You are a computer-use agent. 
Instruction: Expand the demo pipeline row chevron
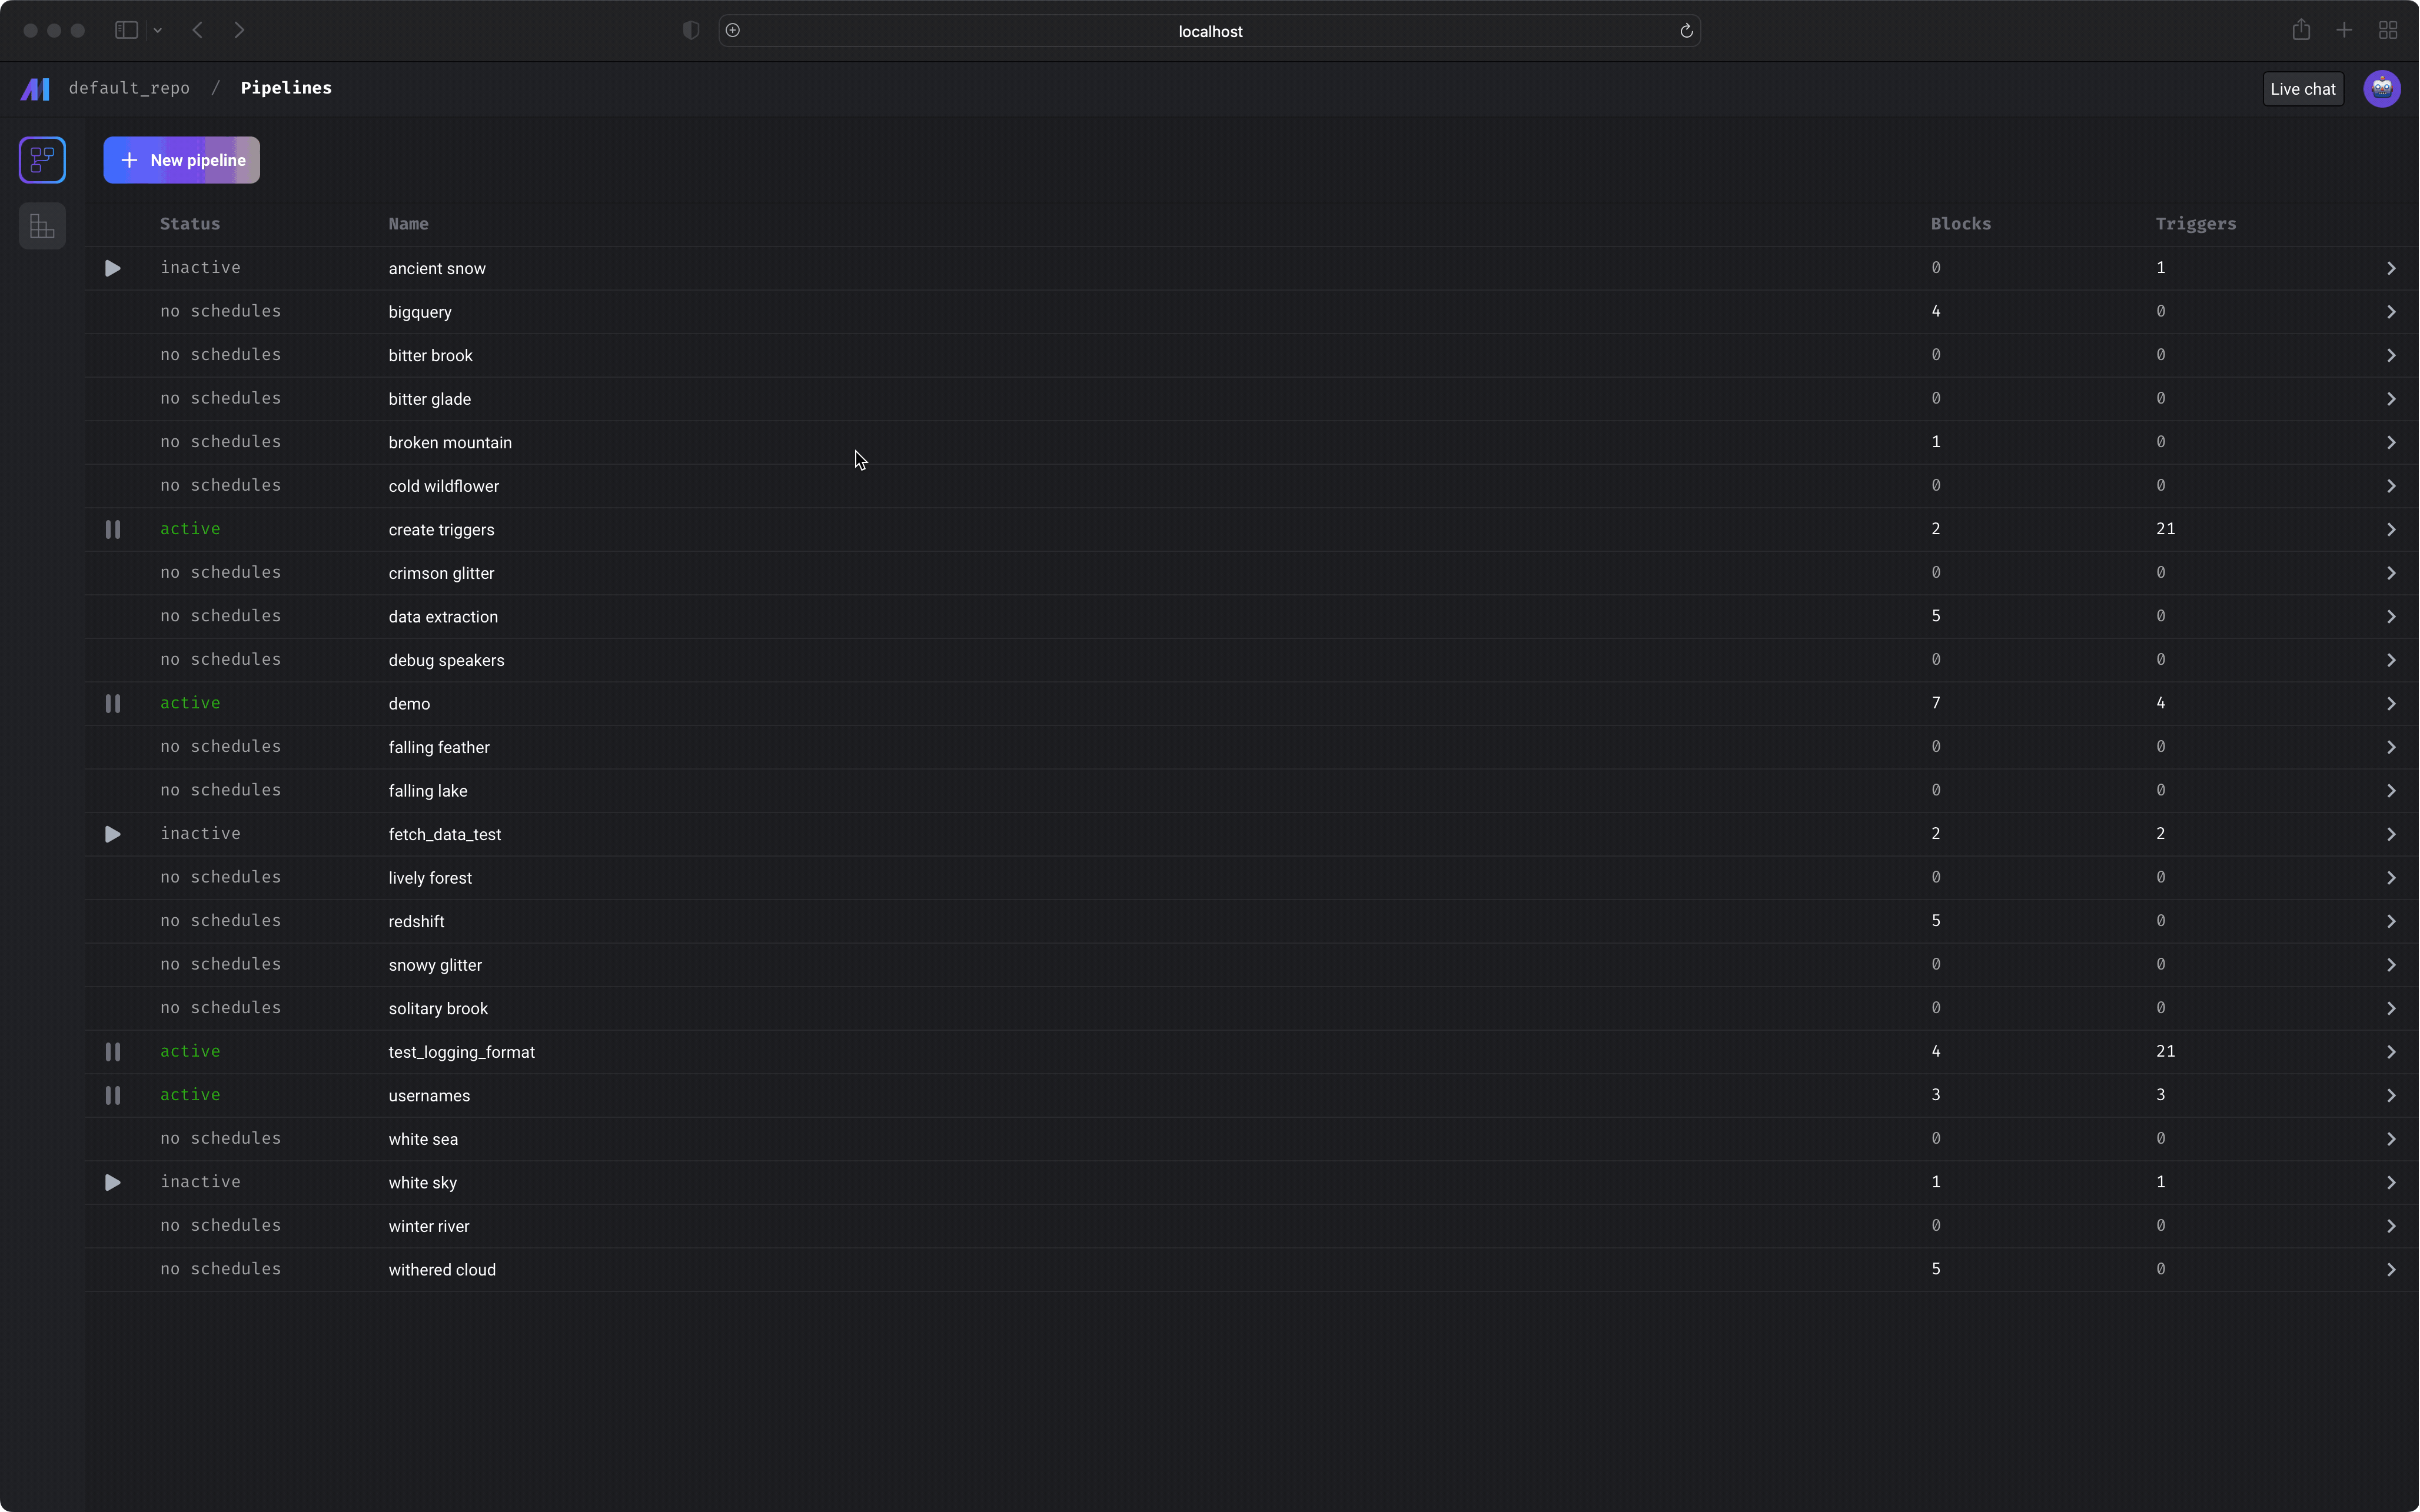coord(2391,704)
